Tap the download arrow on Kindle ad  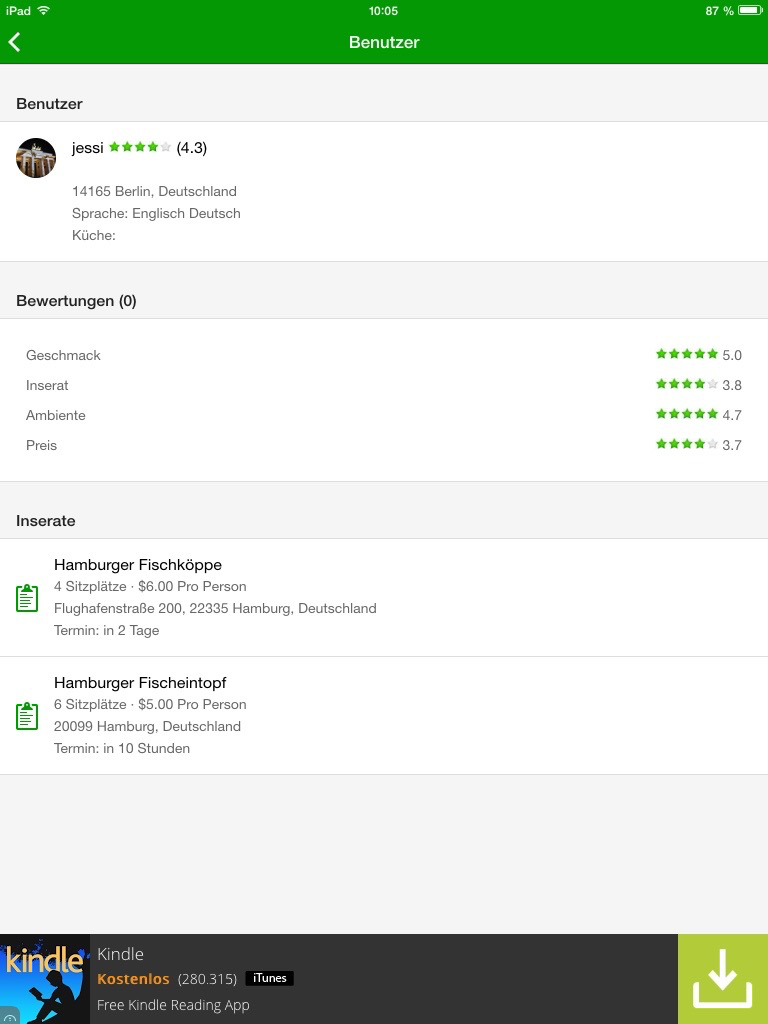coord(722,979)
